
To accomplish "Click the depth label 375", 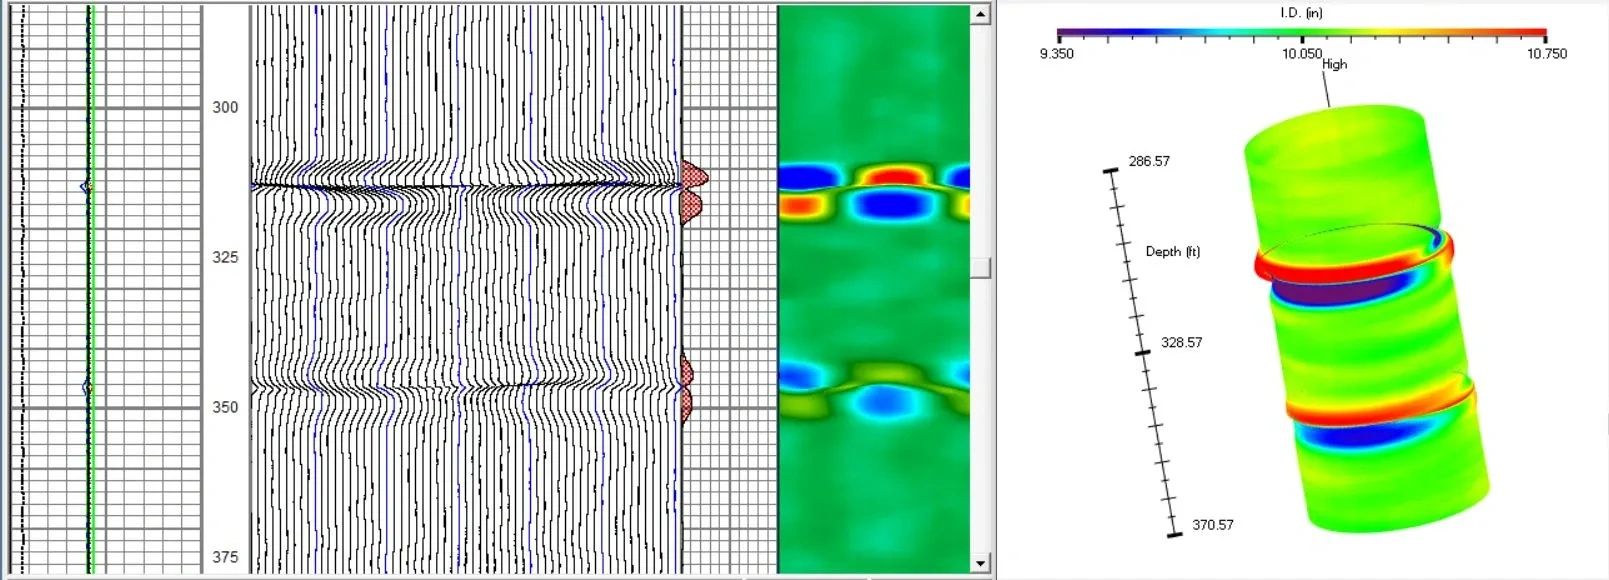I will [225, 557].
